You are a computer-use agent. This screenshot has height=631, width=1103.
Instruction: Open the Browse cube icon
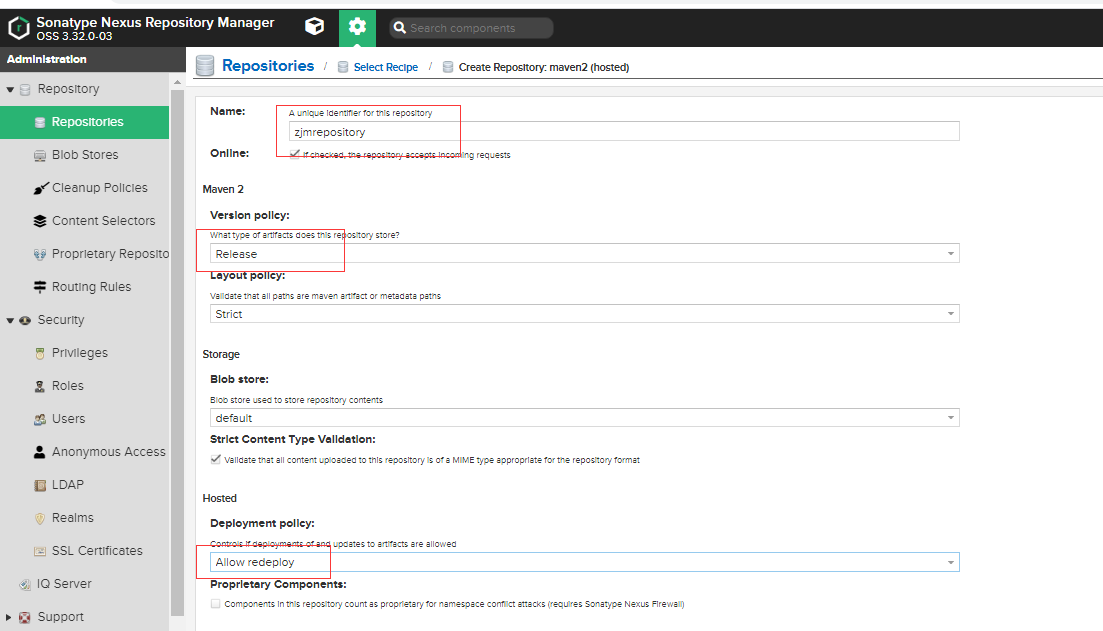314,27
